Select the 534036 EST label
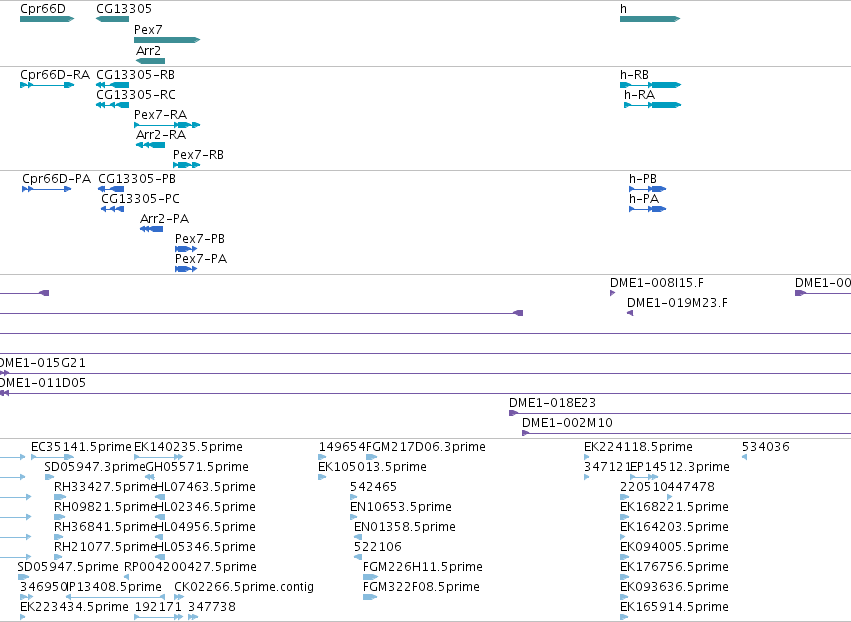 coord(766,447)
